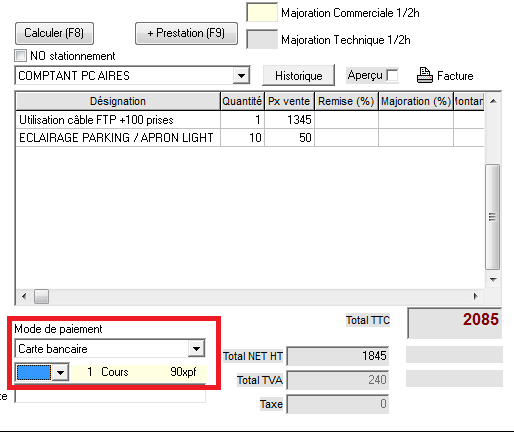Sort by the Désignation column header

pyautogui.click(x=118, y=101)
